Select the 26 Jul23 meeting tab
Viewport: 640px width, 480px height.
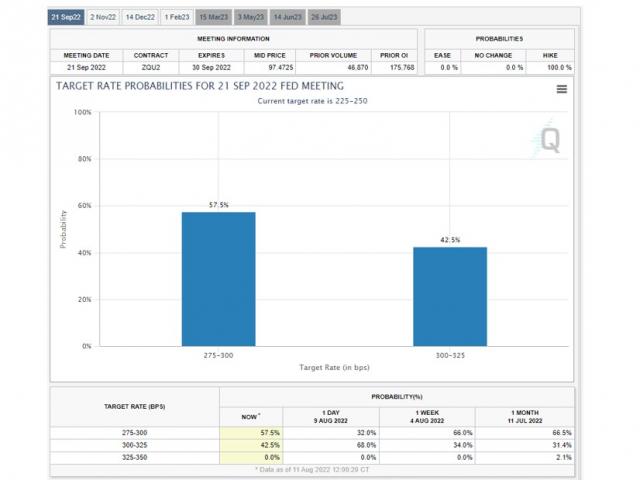pyautogui.click(x=326, y=17)
